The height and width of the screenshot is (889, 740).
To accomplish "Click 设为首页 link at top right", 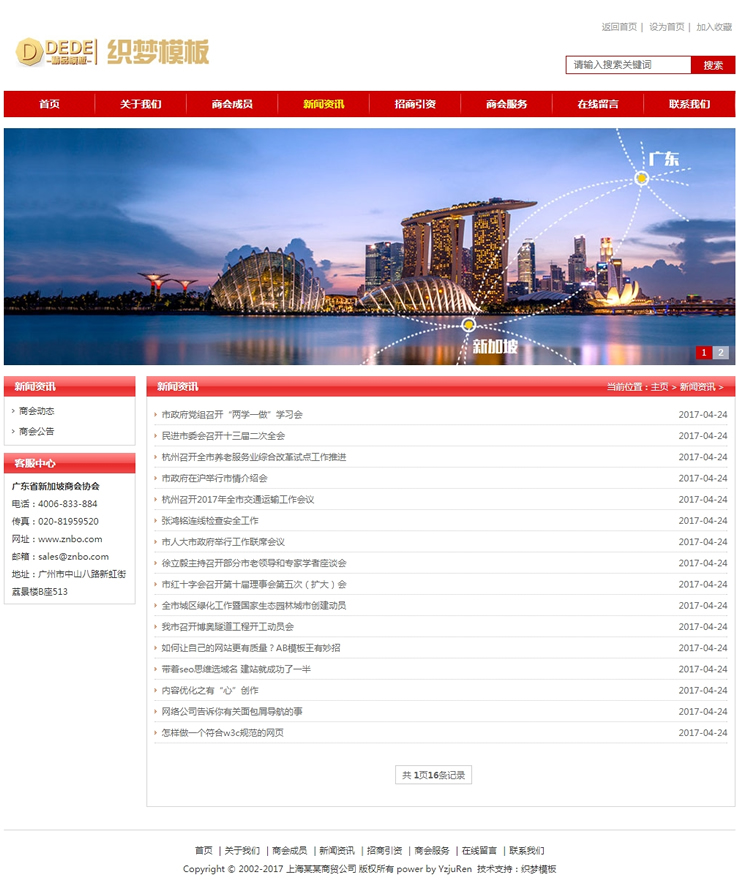I will [667, 27].
